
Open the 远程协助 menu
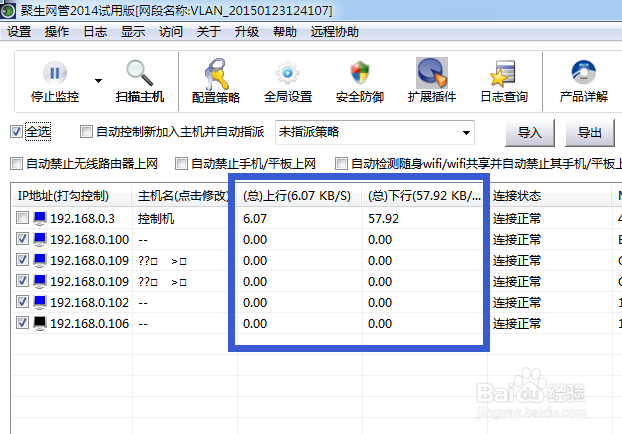click(334, 31)
